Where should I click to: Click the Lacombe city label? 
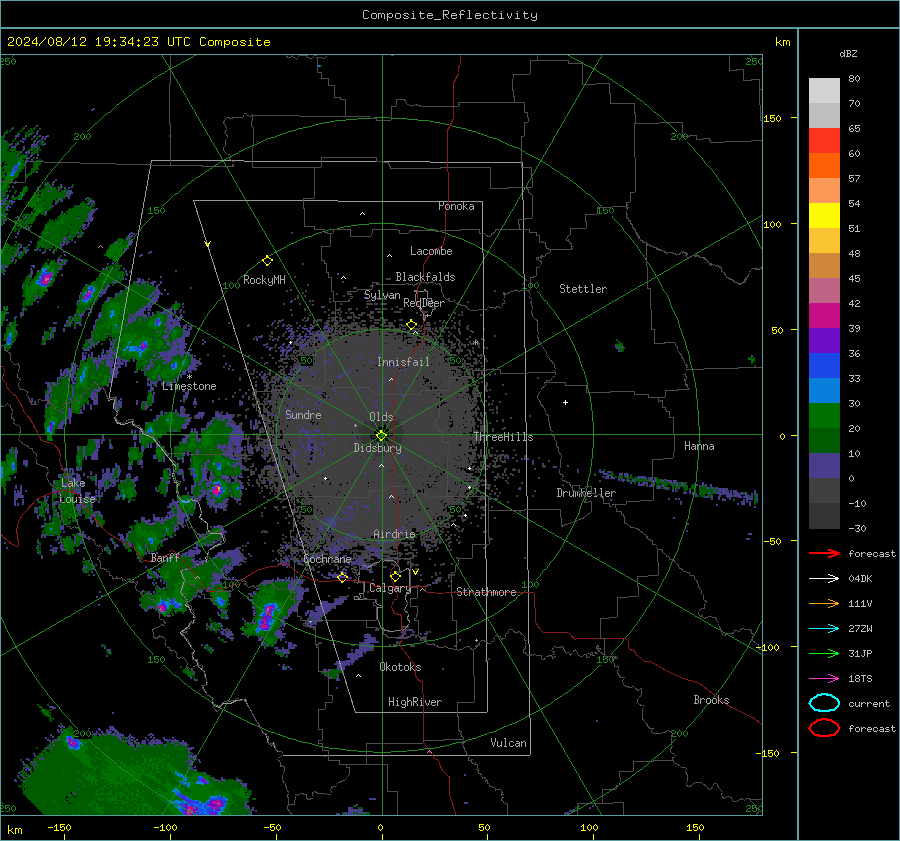[431, 251]
